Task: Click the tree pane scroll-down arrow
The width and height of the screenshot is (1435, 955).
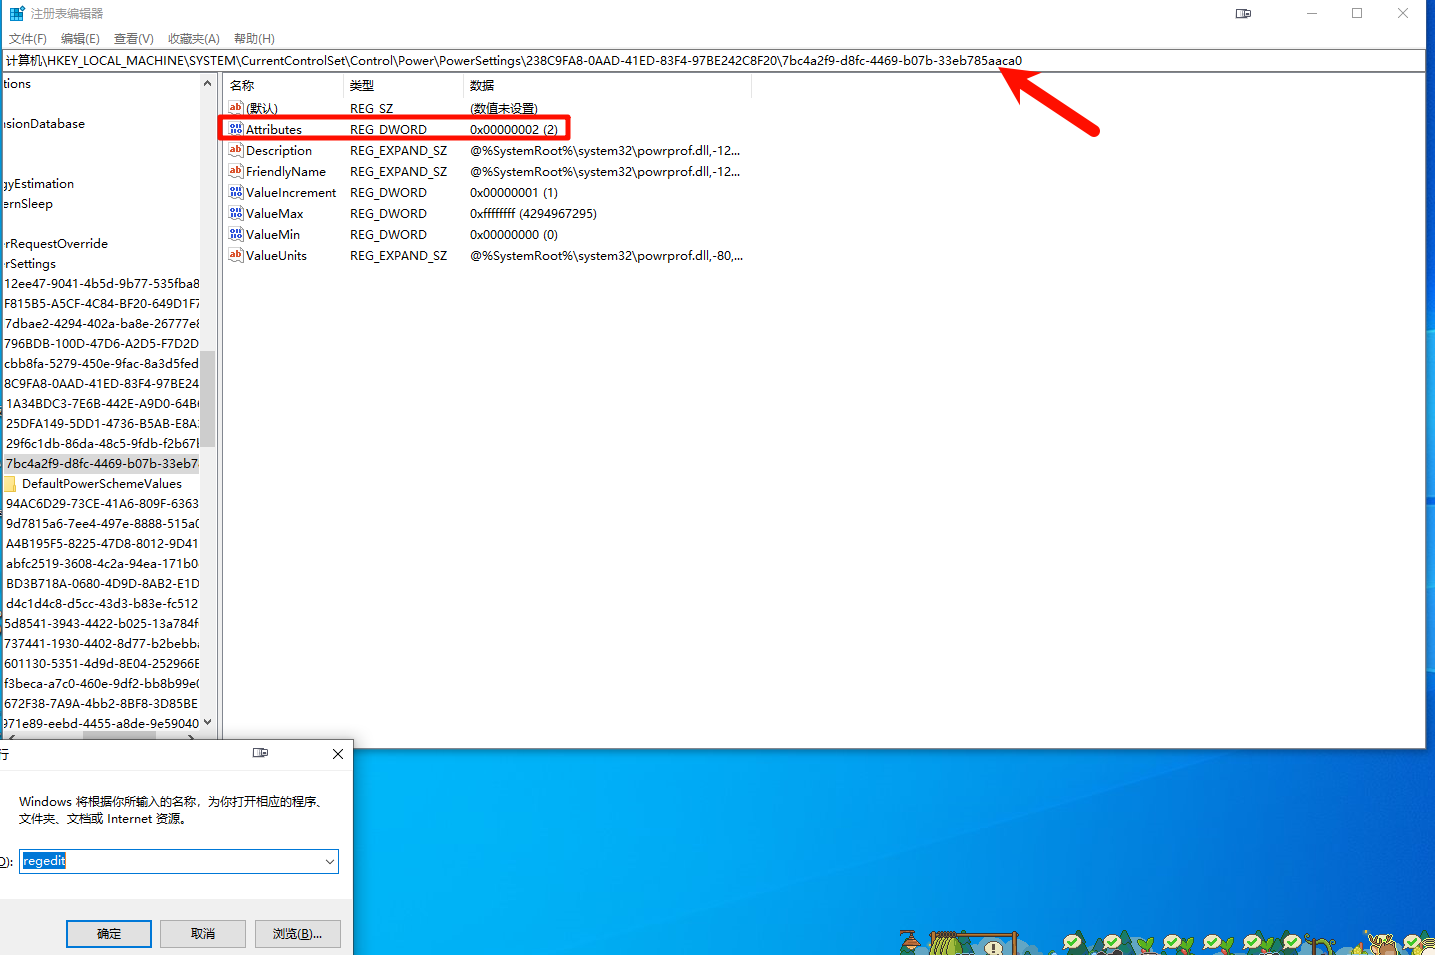Action: tap(208, 723)
